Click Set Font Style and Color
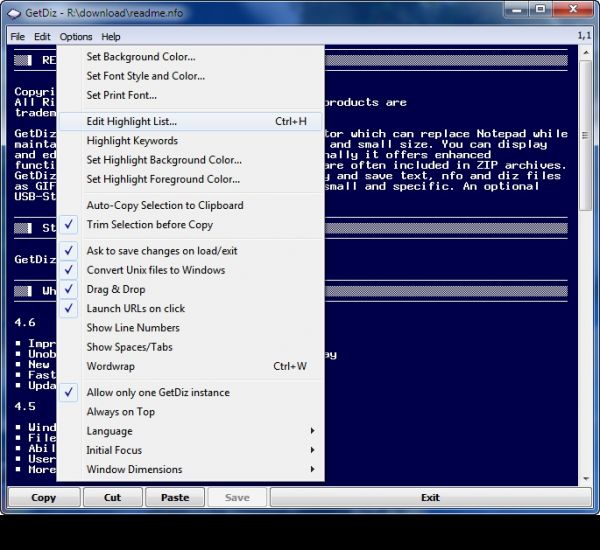Image resolution: width=600 pixels, height=550 pixels. tap(146, 76)
